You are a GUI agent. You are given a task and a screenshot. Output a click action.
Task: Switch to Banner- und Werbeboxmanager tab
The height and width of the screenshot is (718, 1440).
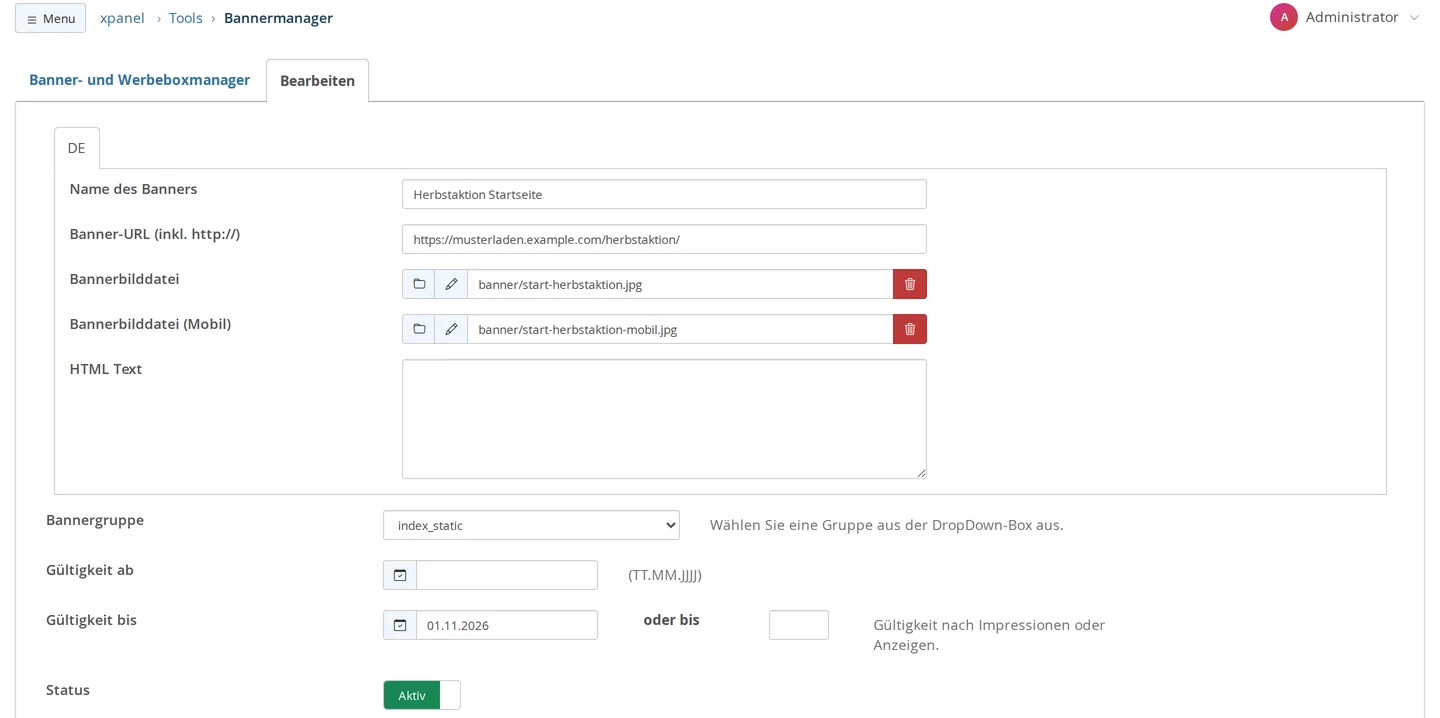tap(139, 80)
